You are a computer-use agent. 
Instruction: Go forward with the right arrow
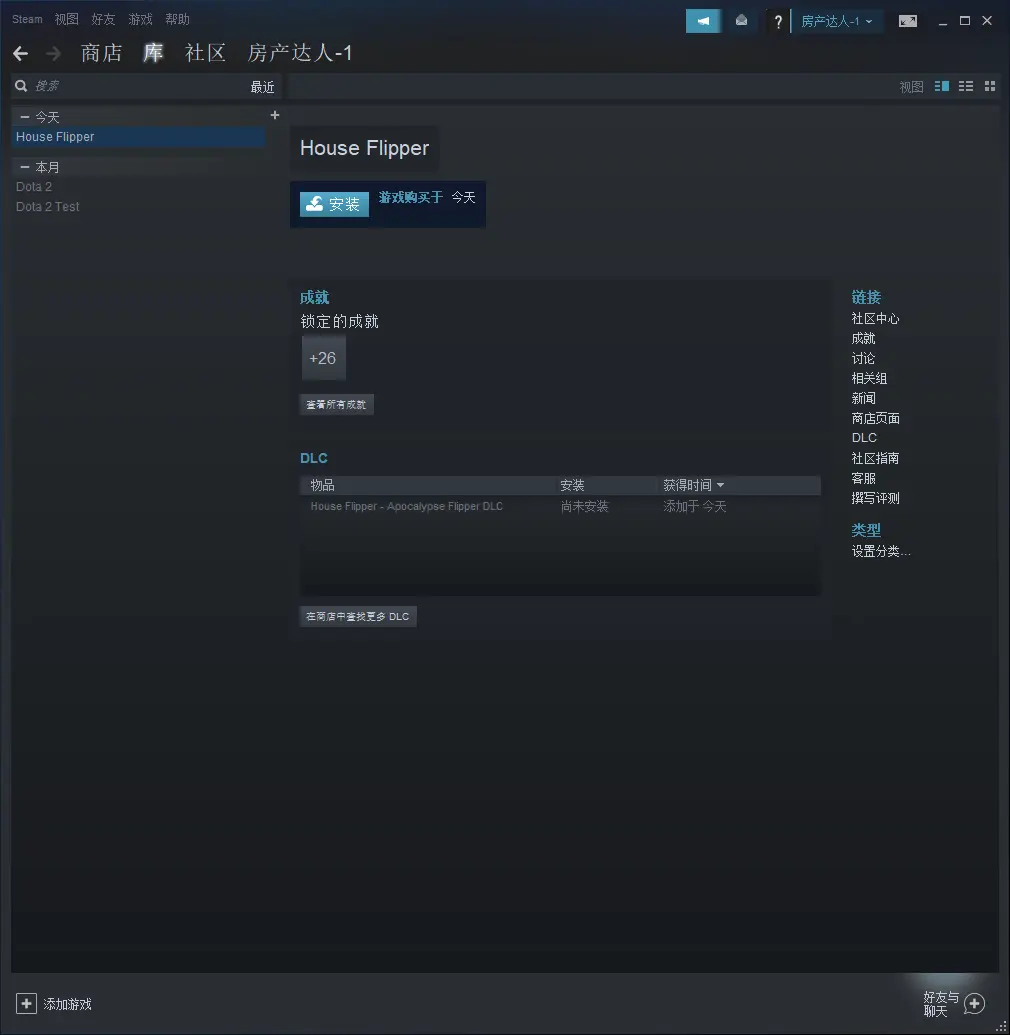53,53
